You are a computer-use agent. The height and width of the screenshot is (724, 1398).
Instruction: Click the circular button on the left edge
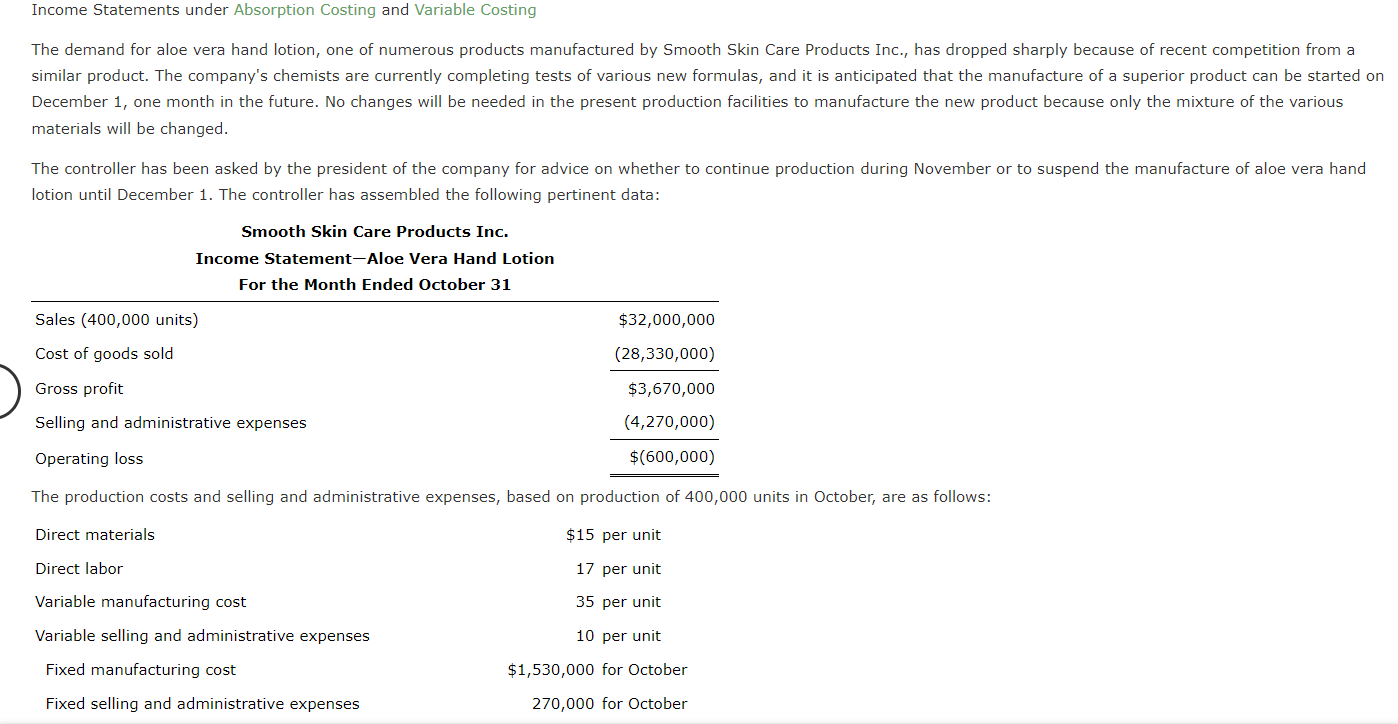pyautogui.click(x=5, y=391)
